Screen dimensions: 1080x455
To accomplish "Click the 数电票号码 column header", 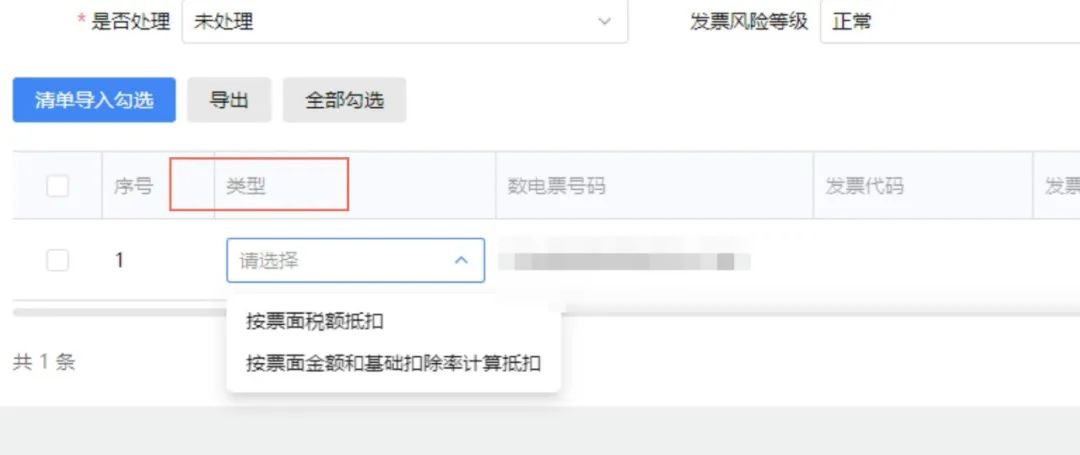I will pyautogui.click(x=557, y=186).
